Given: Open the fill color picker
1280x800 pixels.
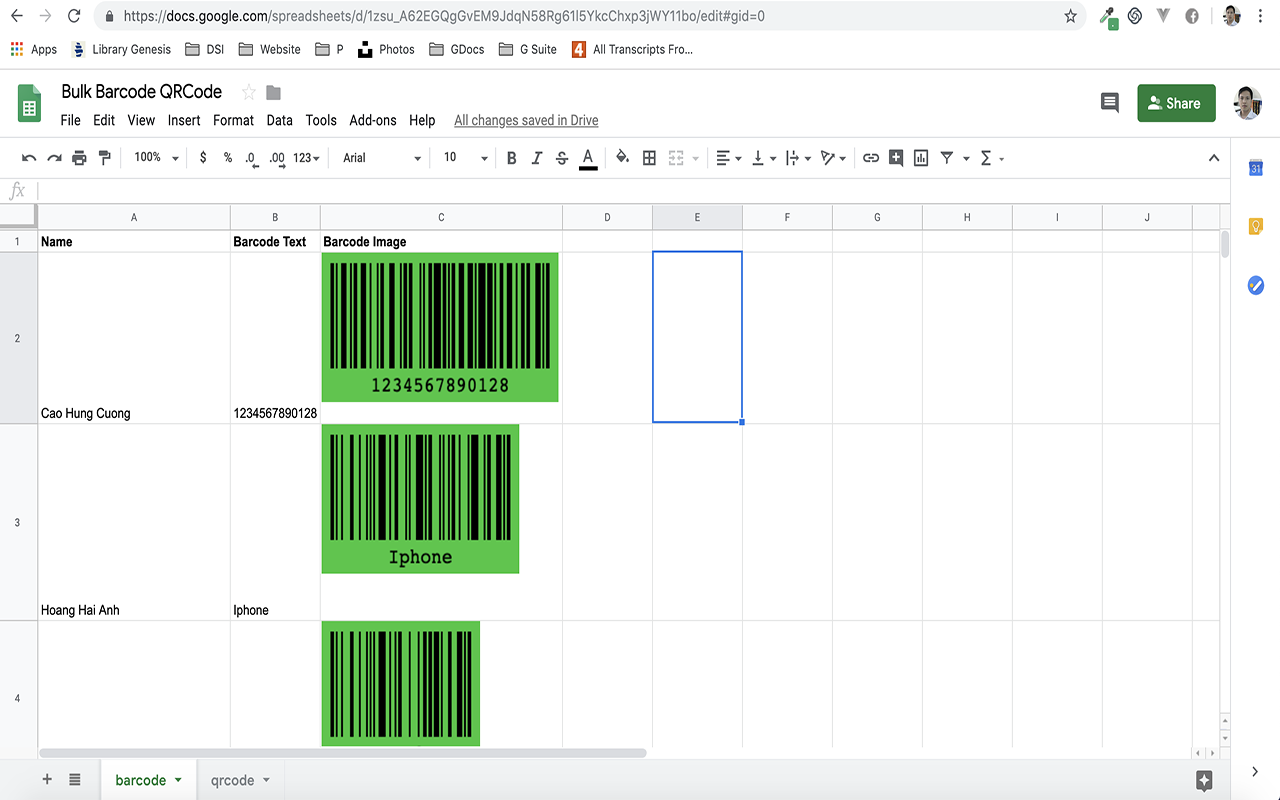Looking at the screenshot, I should click(622, 158).
